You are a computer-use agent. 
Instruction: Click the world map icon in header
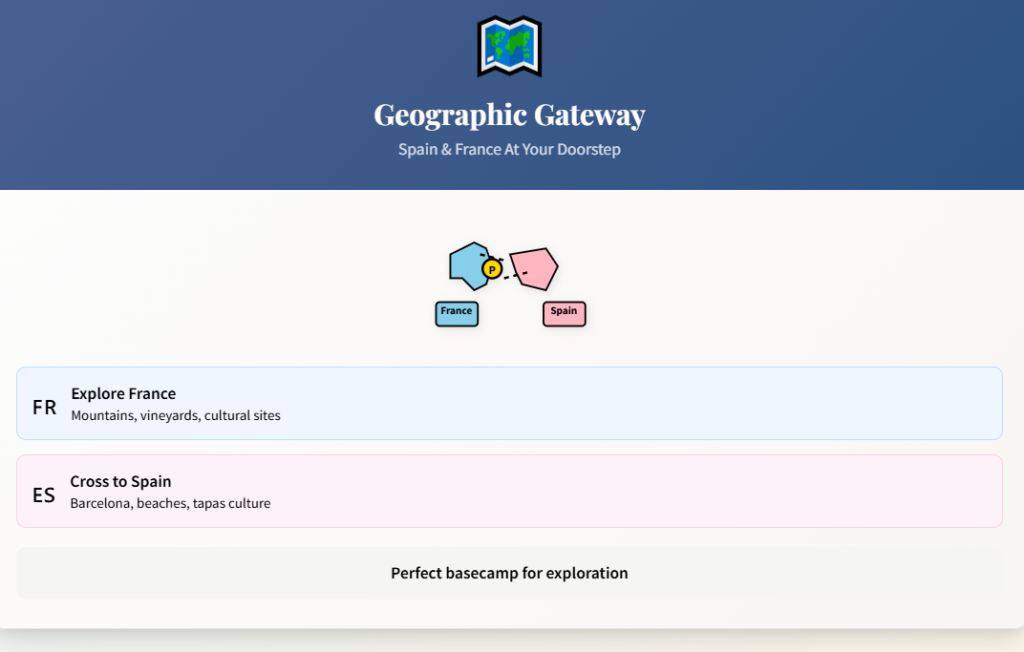(509, 46)
